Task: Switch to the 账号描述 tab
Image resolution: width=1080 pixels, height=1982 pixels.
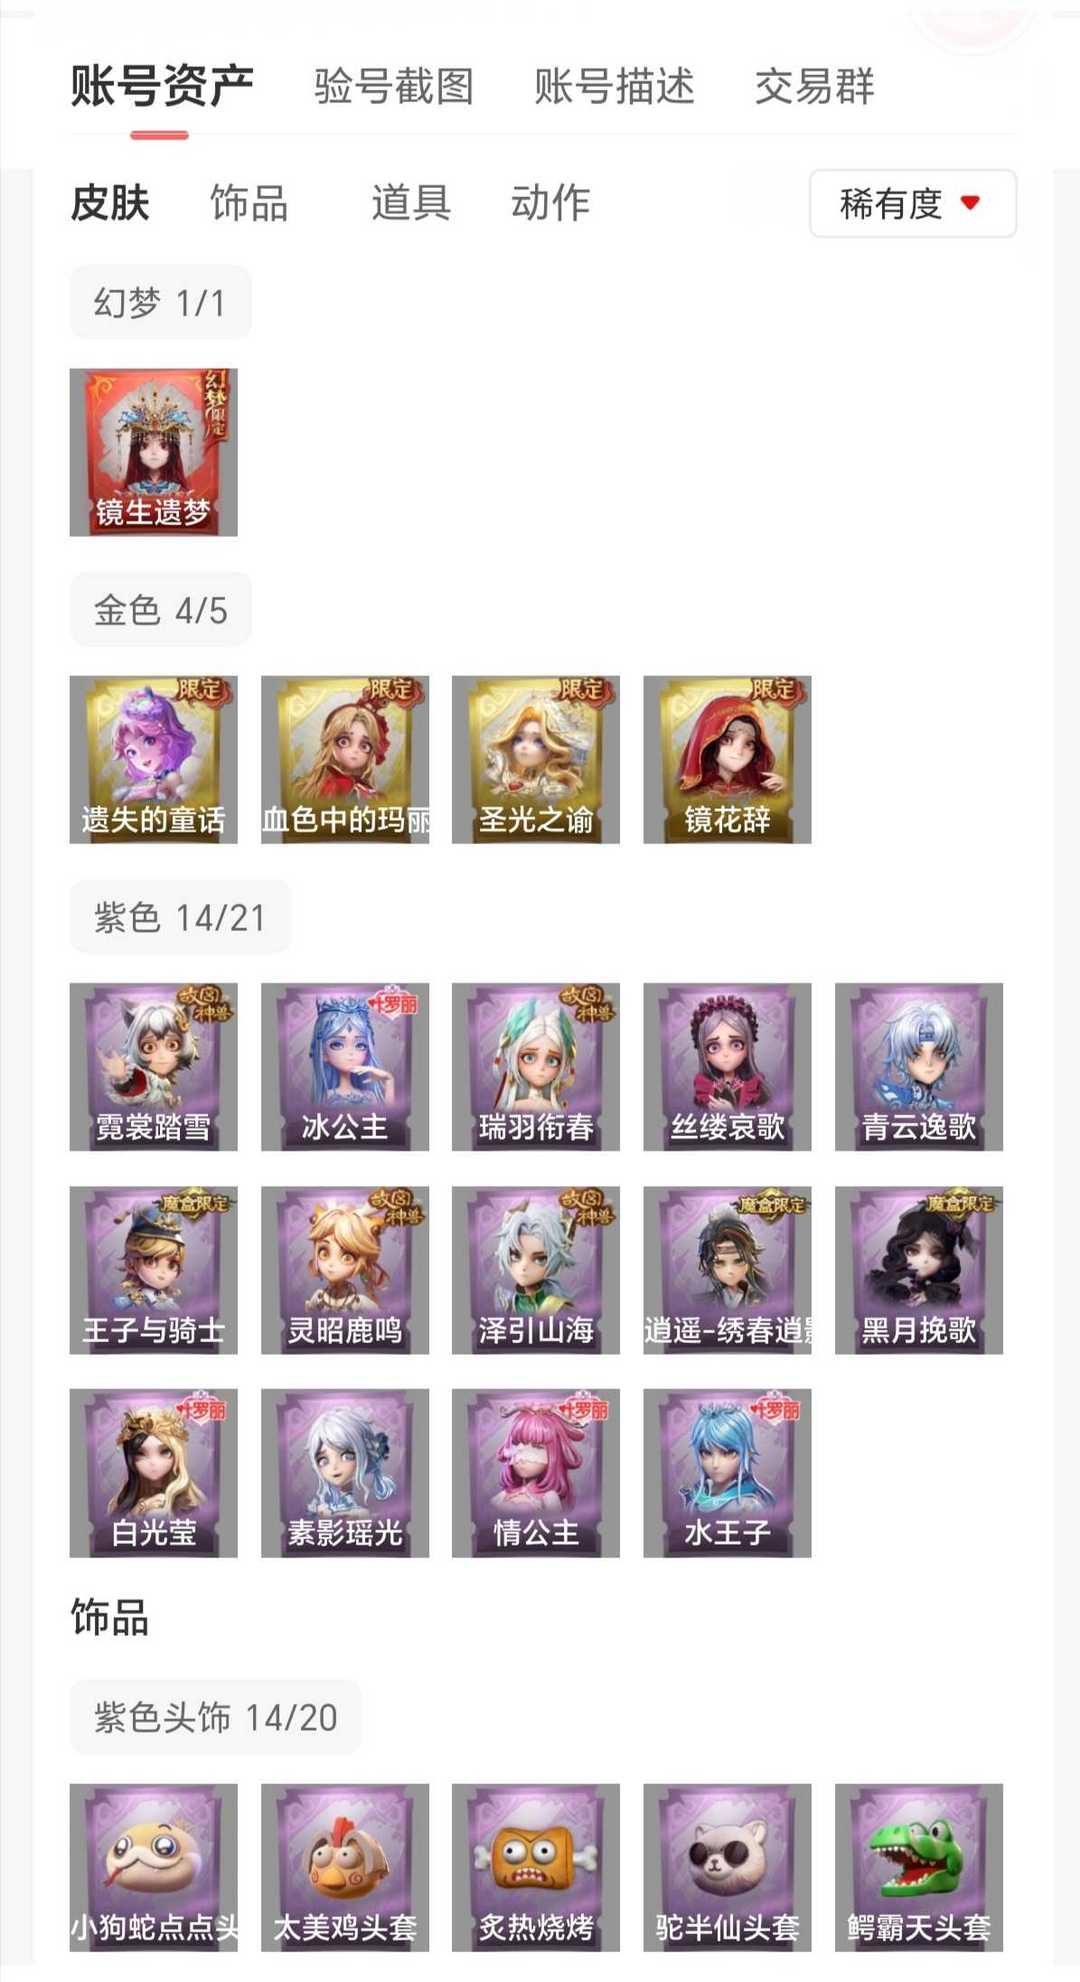Action: [614, 86]
